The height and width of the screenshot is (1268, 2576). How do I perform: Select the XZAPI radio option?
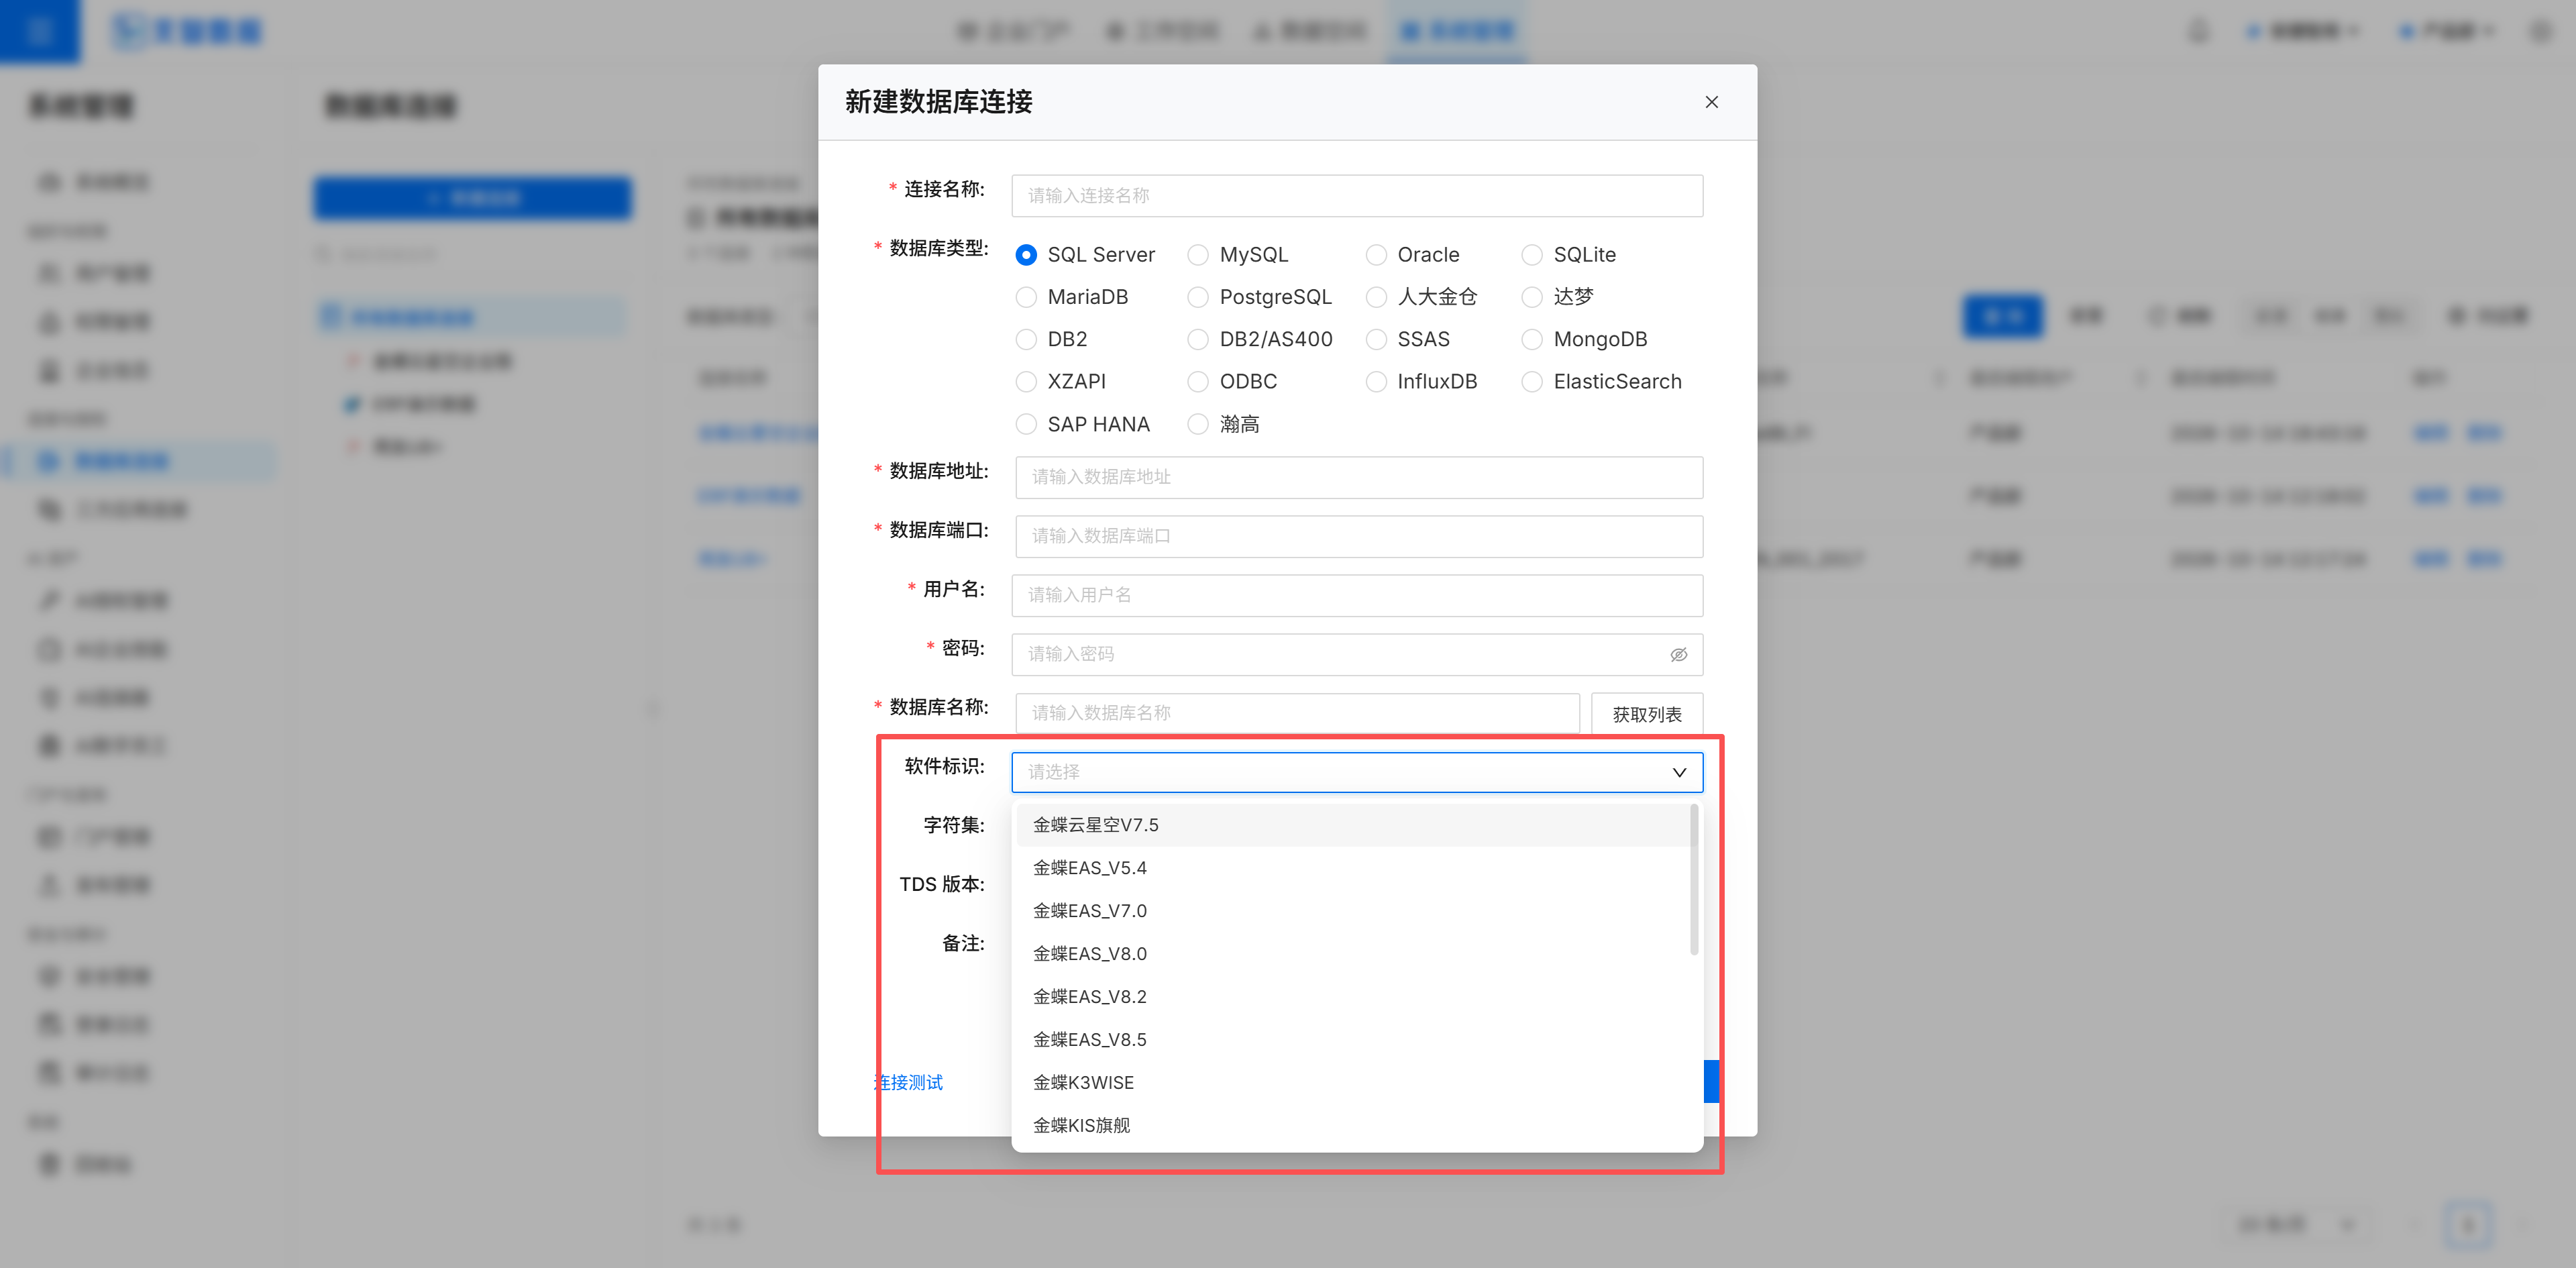pyautogui.click(x=1061, y=381)
